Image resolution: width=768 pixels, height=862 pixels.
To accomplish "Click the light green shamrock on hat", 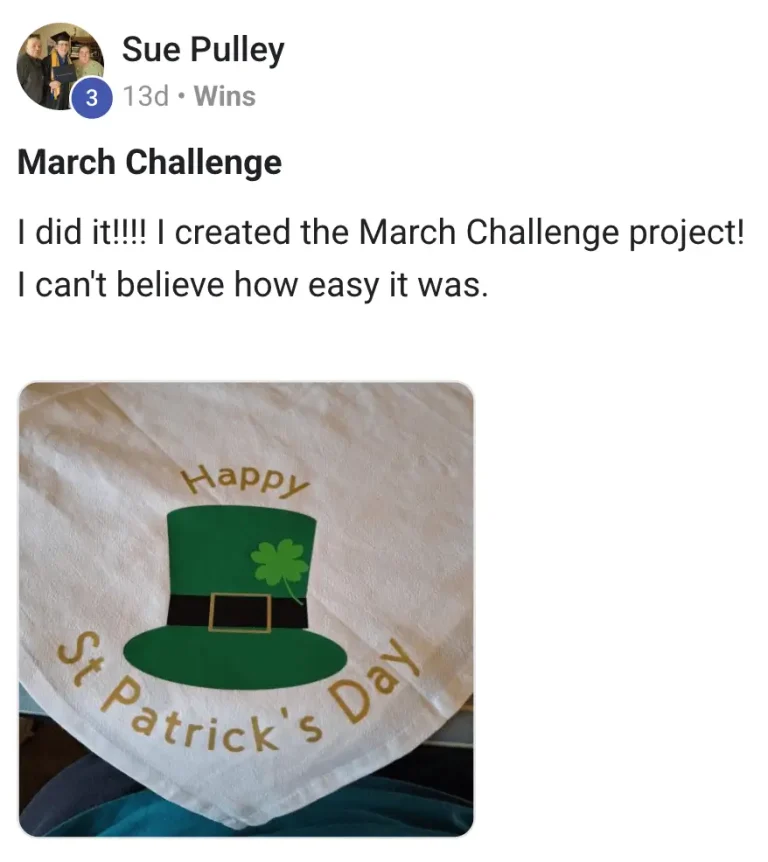I will click(279, 565).
